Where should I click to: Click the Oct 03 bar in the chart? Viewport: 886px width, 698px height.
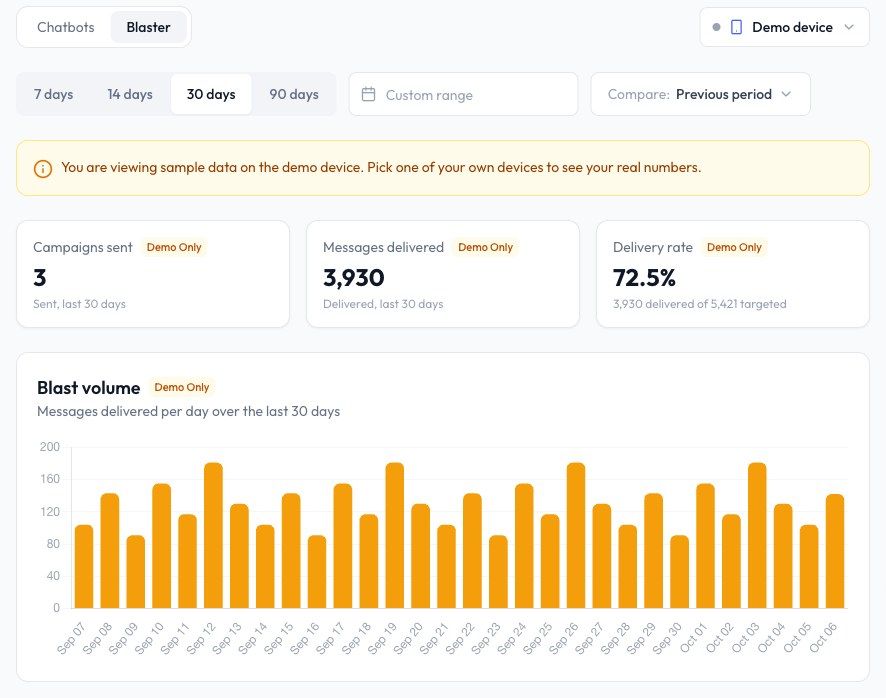click(x=757, y=536)
